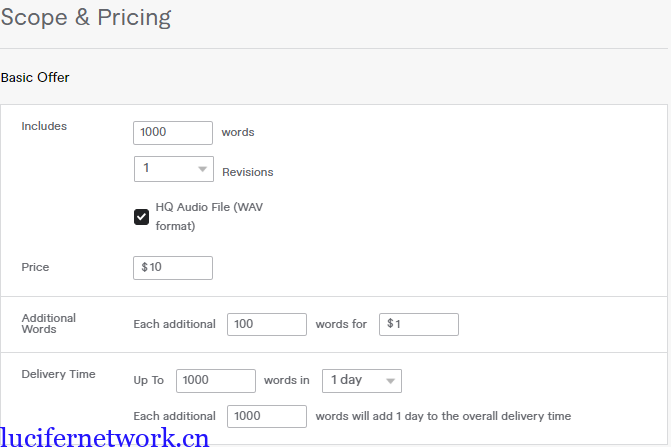The height and width of the screenshot is (447, 671).
Task: Focus the delivery 'Each additional' 1000 field
Action: tap(266, 416)
